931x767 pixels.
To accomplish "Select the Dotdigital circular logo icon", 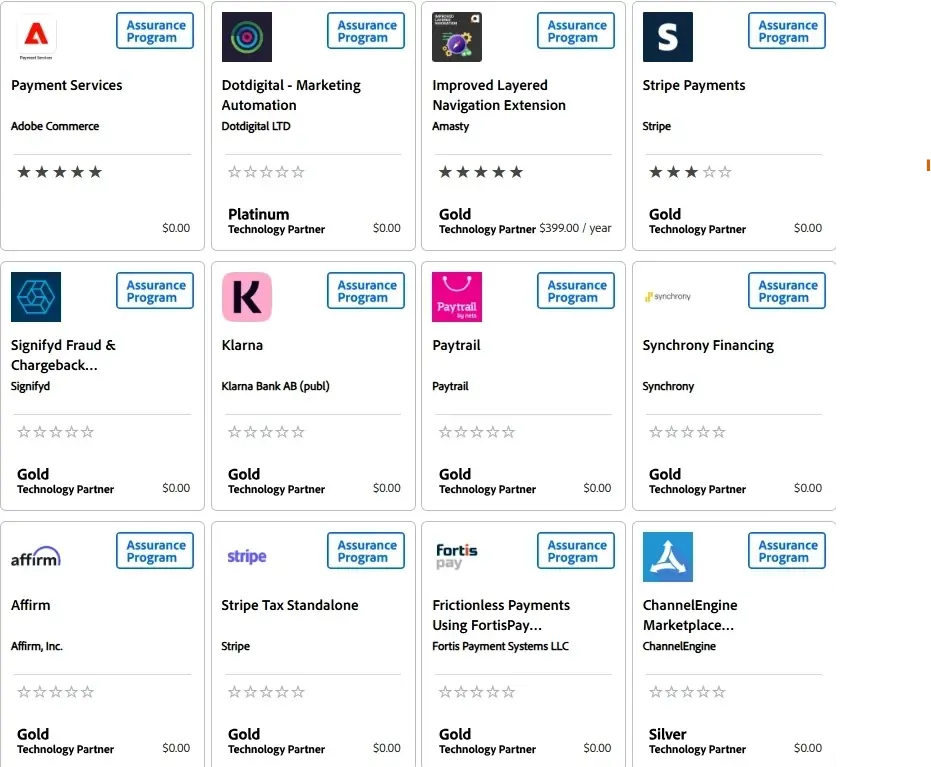I will click(x=247, y=36).
